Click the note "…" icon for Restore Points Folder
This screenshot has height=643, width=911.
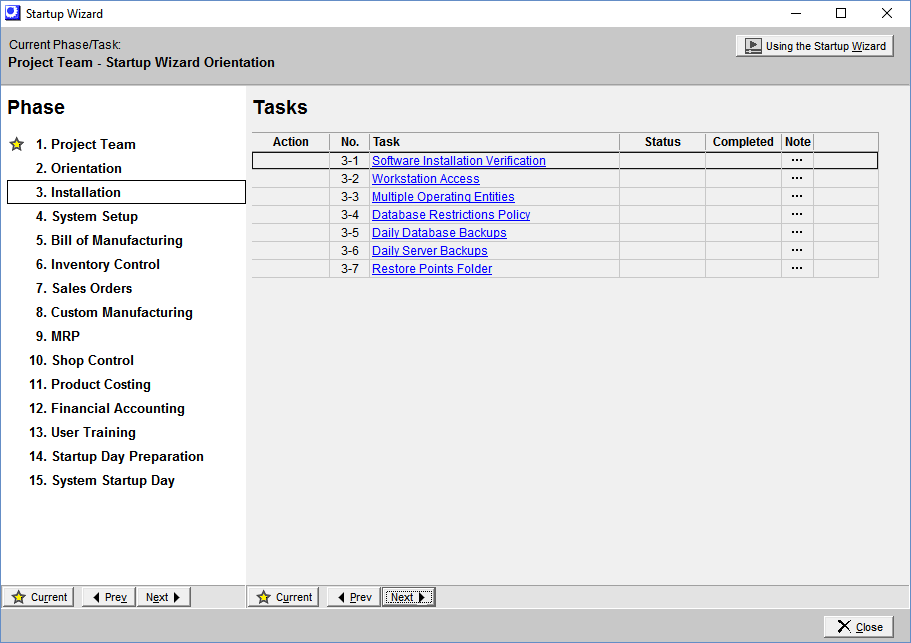pyautogui.click(x=797, y=268)
